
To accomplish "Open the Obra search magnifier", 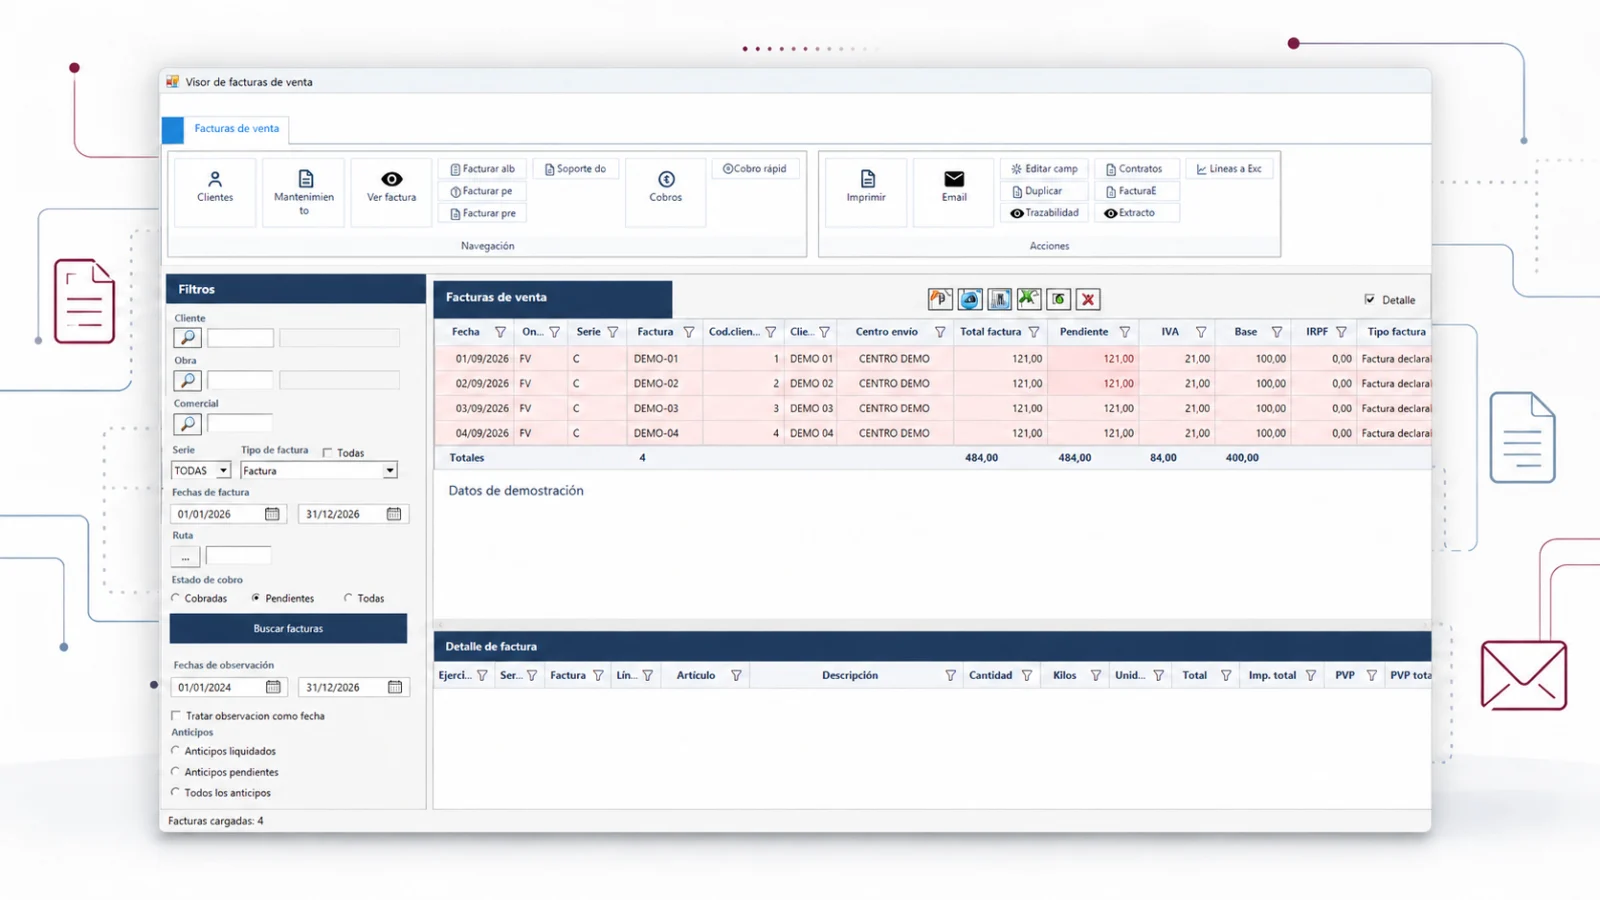I will [187, 381].
